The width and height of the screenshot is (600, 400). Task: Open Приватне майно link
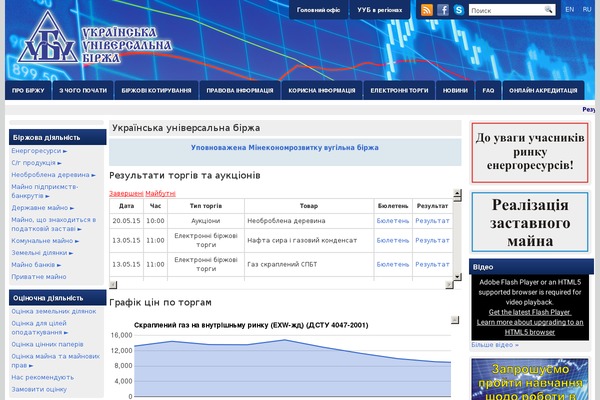39,276
